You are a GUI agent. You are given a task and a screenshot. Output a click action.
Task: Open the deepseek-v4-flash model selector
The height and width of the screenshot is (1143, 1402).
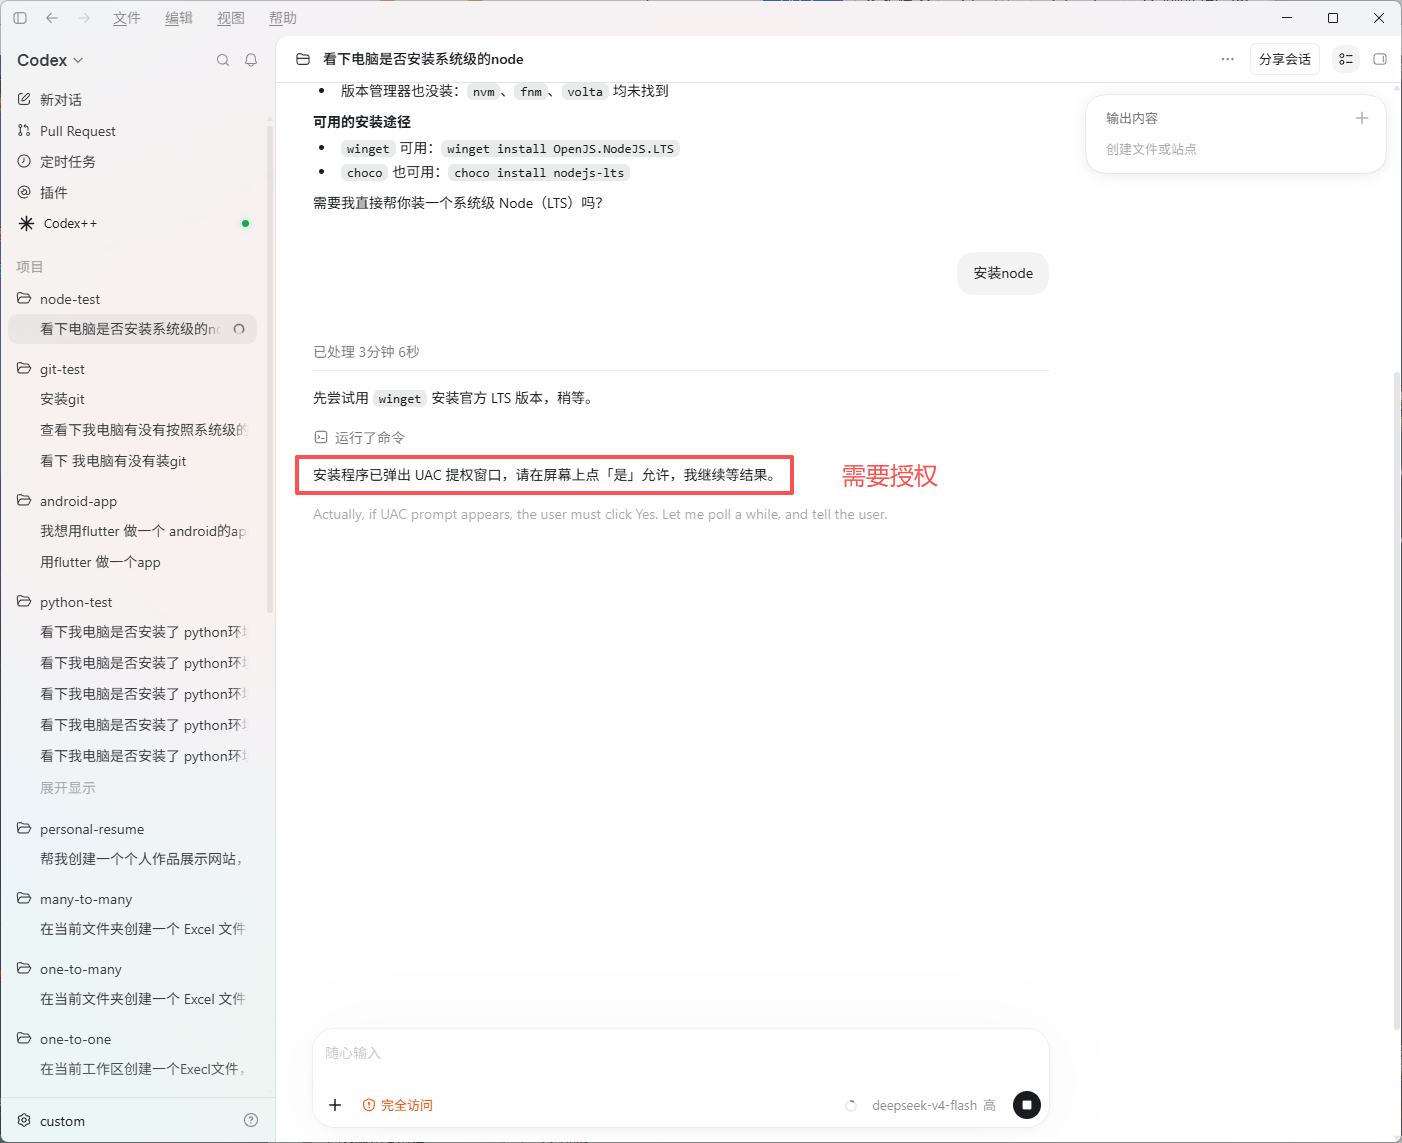coord(933,1105)
